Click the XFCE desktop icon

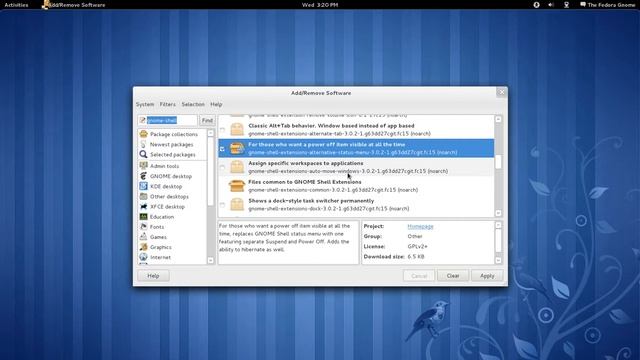pyautogui.click(x=143, y=207)
